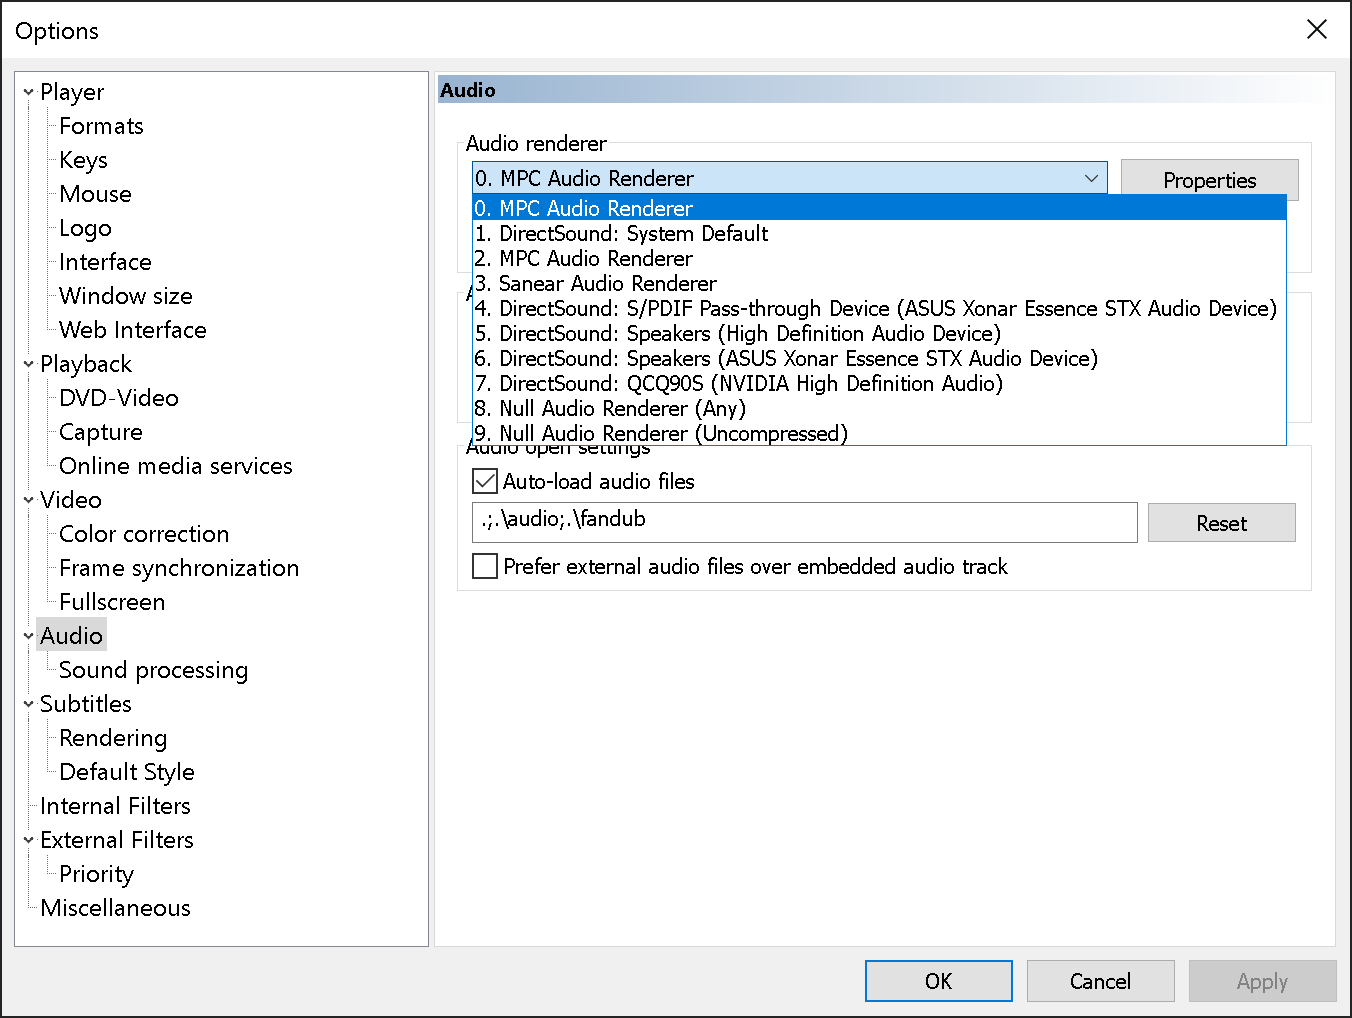Select Null Audio Renderer (Any)
1352x1018 pixels.
(x=879, y=408)
